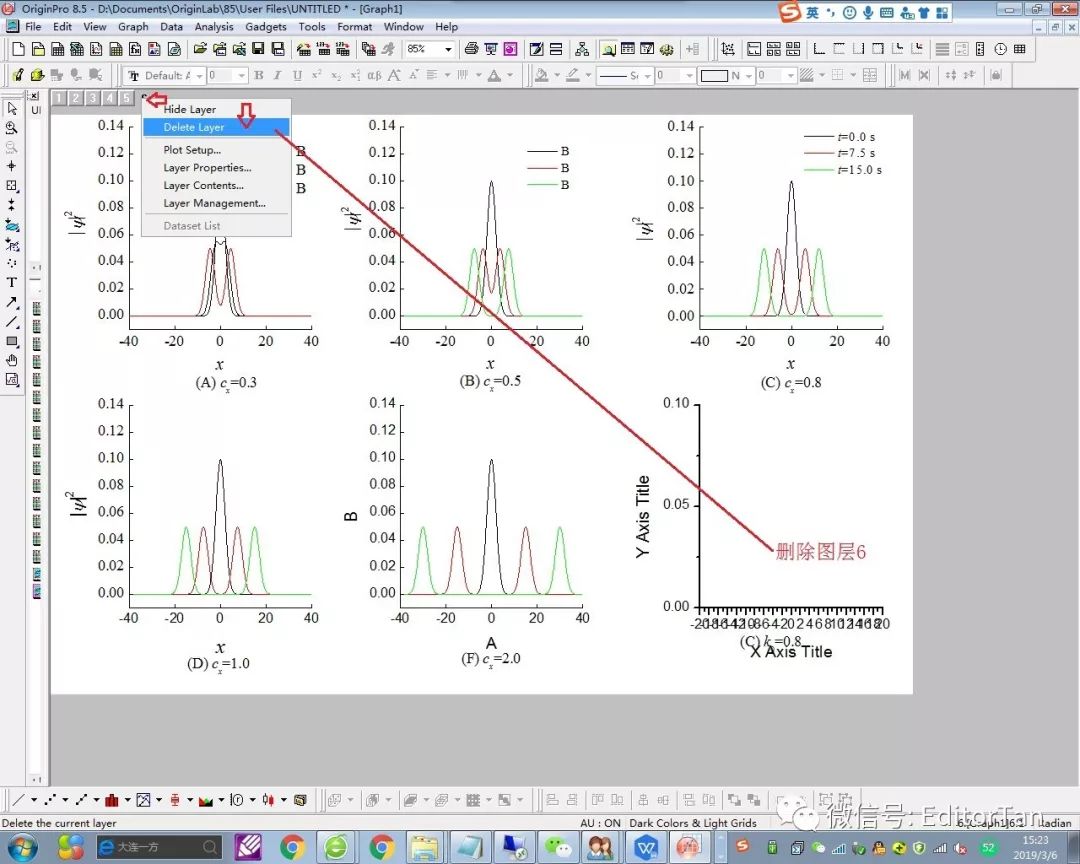Click the Save Project floppy icon
This screenshot has height=864, width=1080.
click(x=258, y=49)
